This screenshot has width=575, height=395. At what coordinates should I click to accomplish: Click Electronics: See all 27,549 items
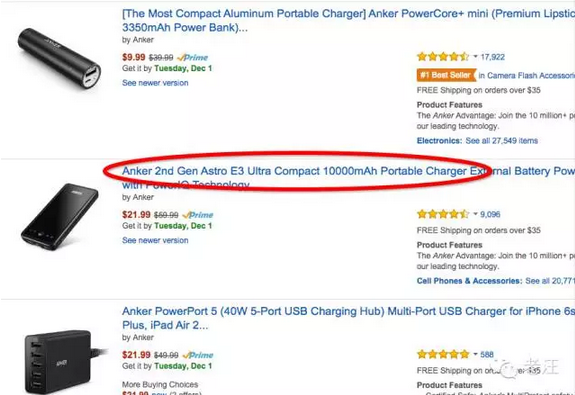point(477,141)
